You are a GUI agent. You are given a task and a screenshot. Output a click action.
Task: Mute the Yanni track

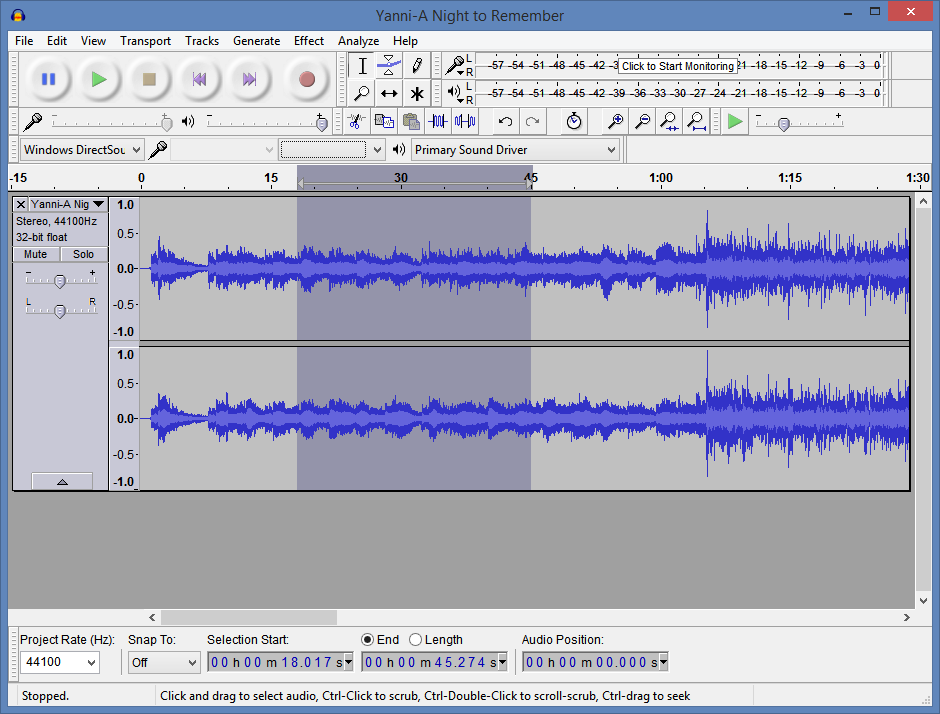36,254
